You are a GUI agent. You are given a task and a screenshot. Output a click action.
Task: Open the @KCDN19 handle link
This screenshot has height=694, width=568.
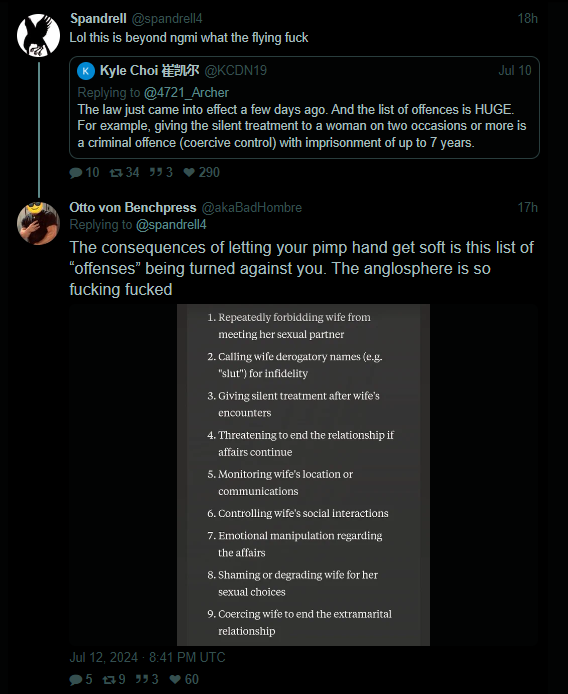pyautogui.click(x=236, y=70)
